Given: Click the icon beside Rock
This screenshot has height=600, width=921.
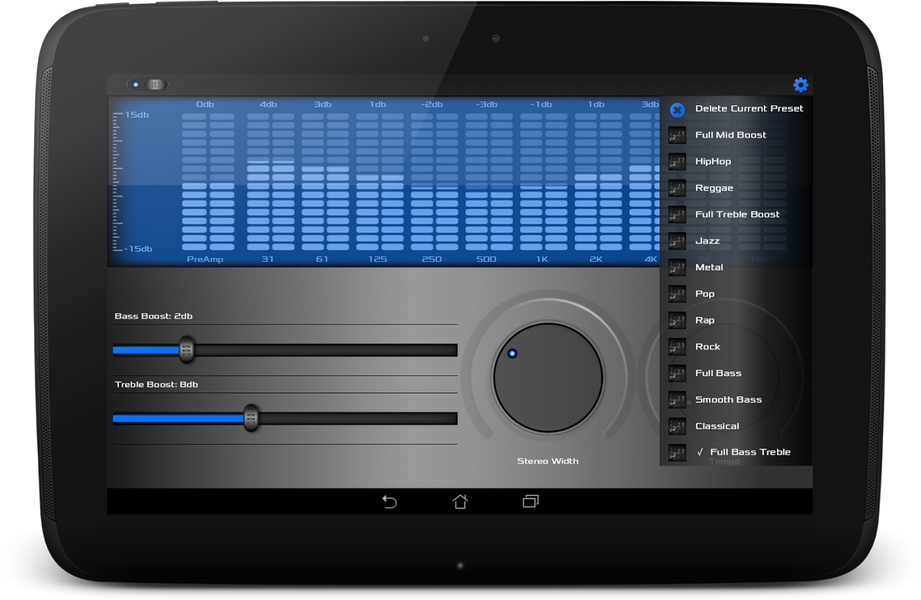Looking at the screenshot, I should 677,347.
